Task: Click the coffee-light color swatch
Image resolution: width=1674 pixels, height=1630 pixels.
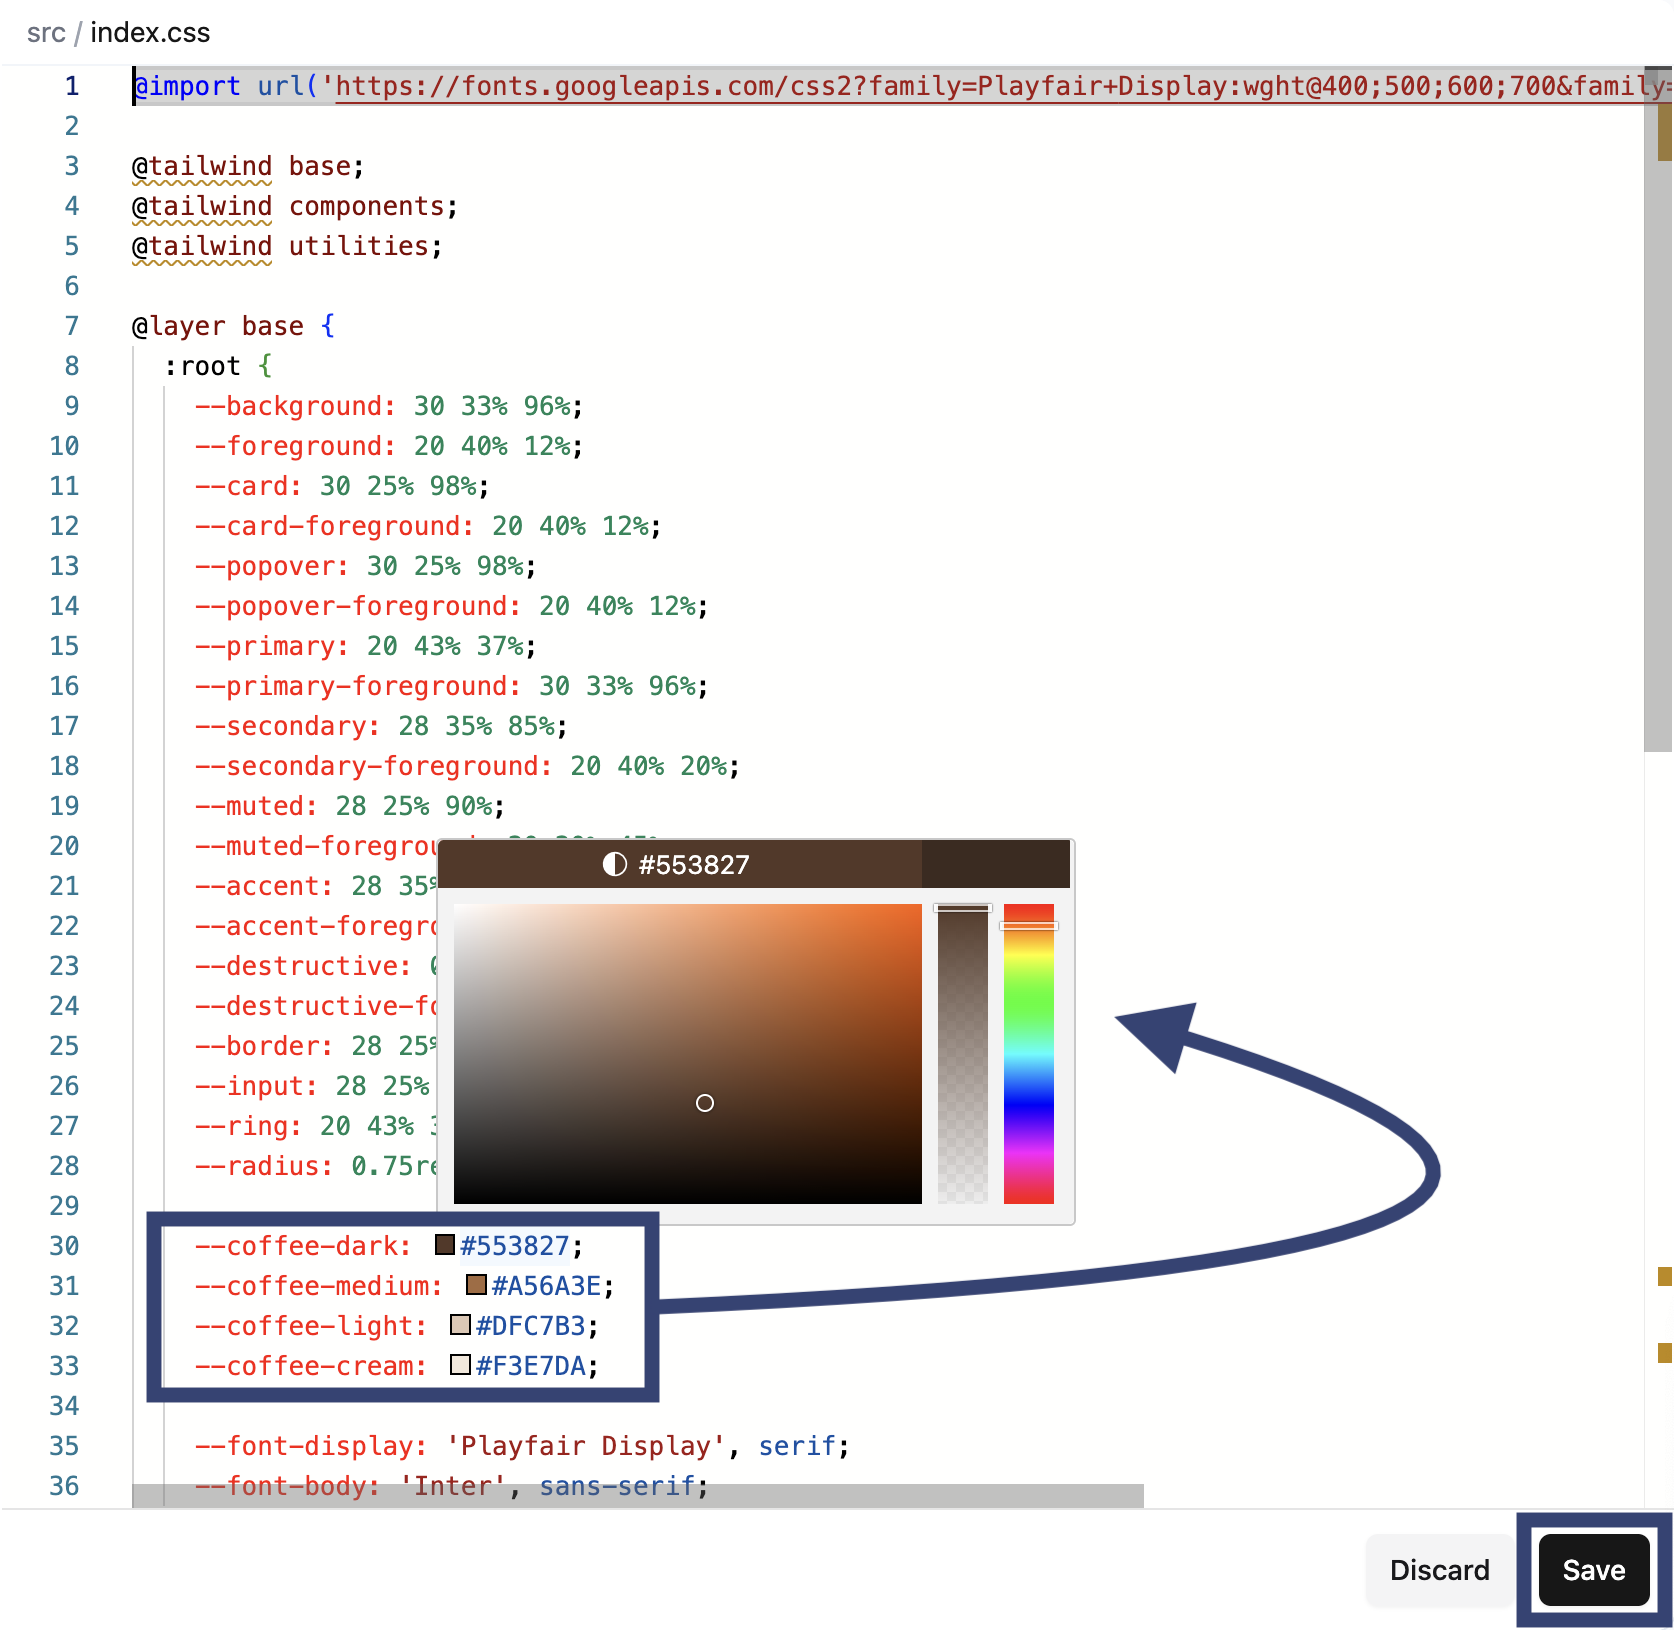Action: [460, 1325]
